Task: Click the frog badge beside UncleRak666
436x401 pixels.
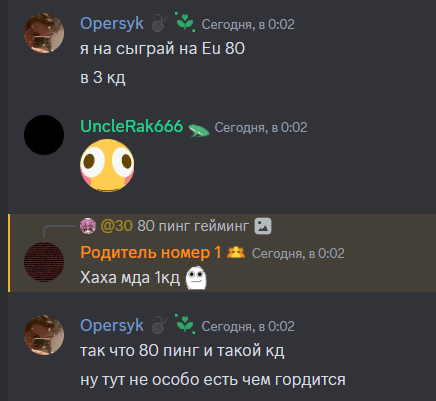Action: (x=199, y=130)
